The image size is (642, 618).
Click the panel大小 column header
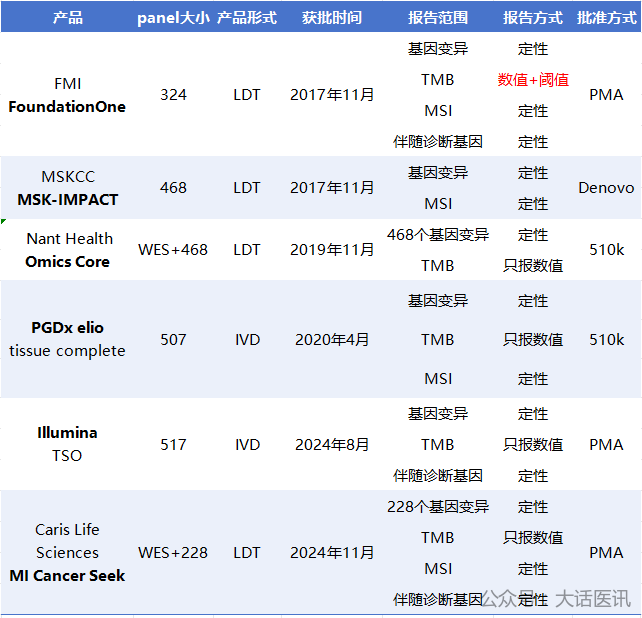[x=173, y=18]
